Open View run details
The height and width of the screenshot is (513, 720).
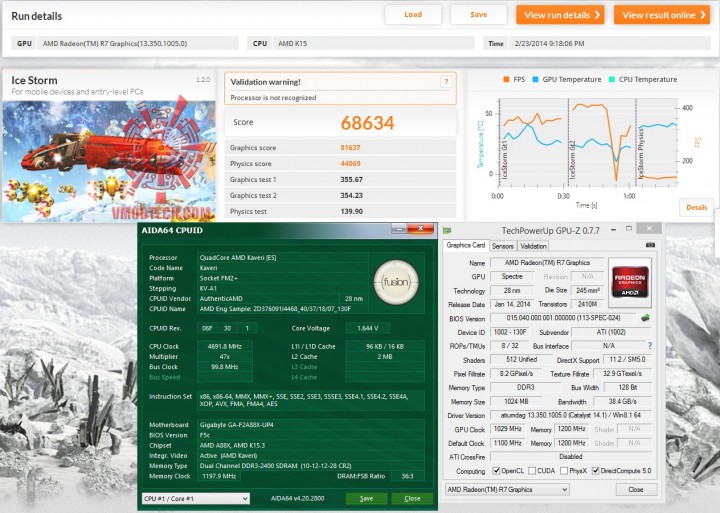click(560, 15)
